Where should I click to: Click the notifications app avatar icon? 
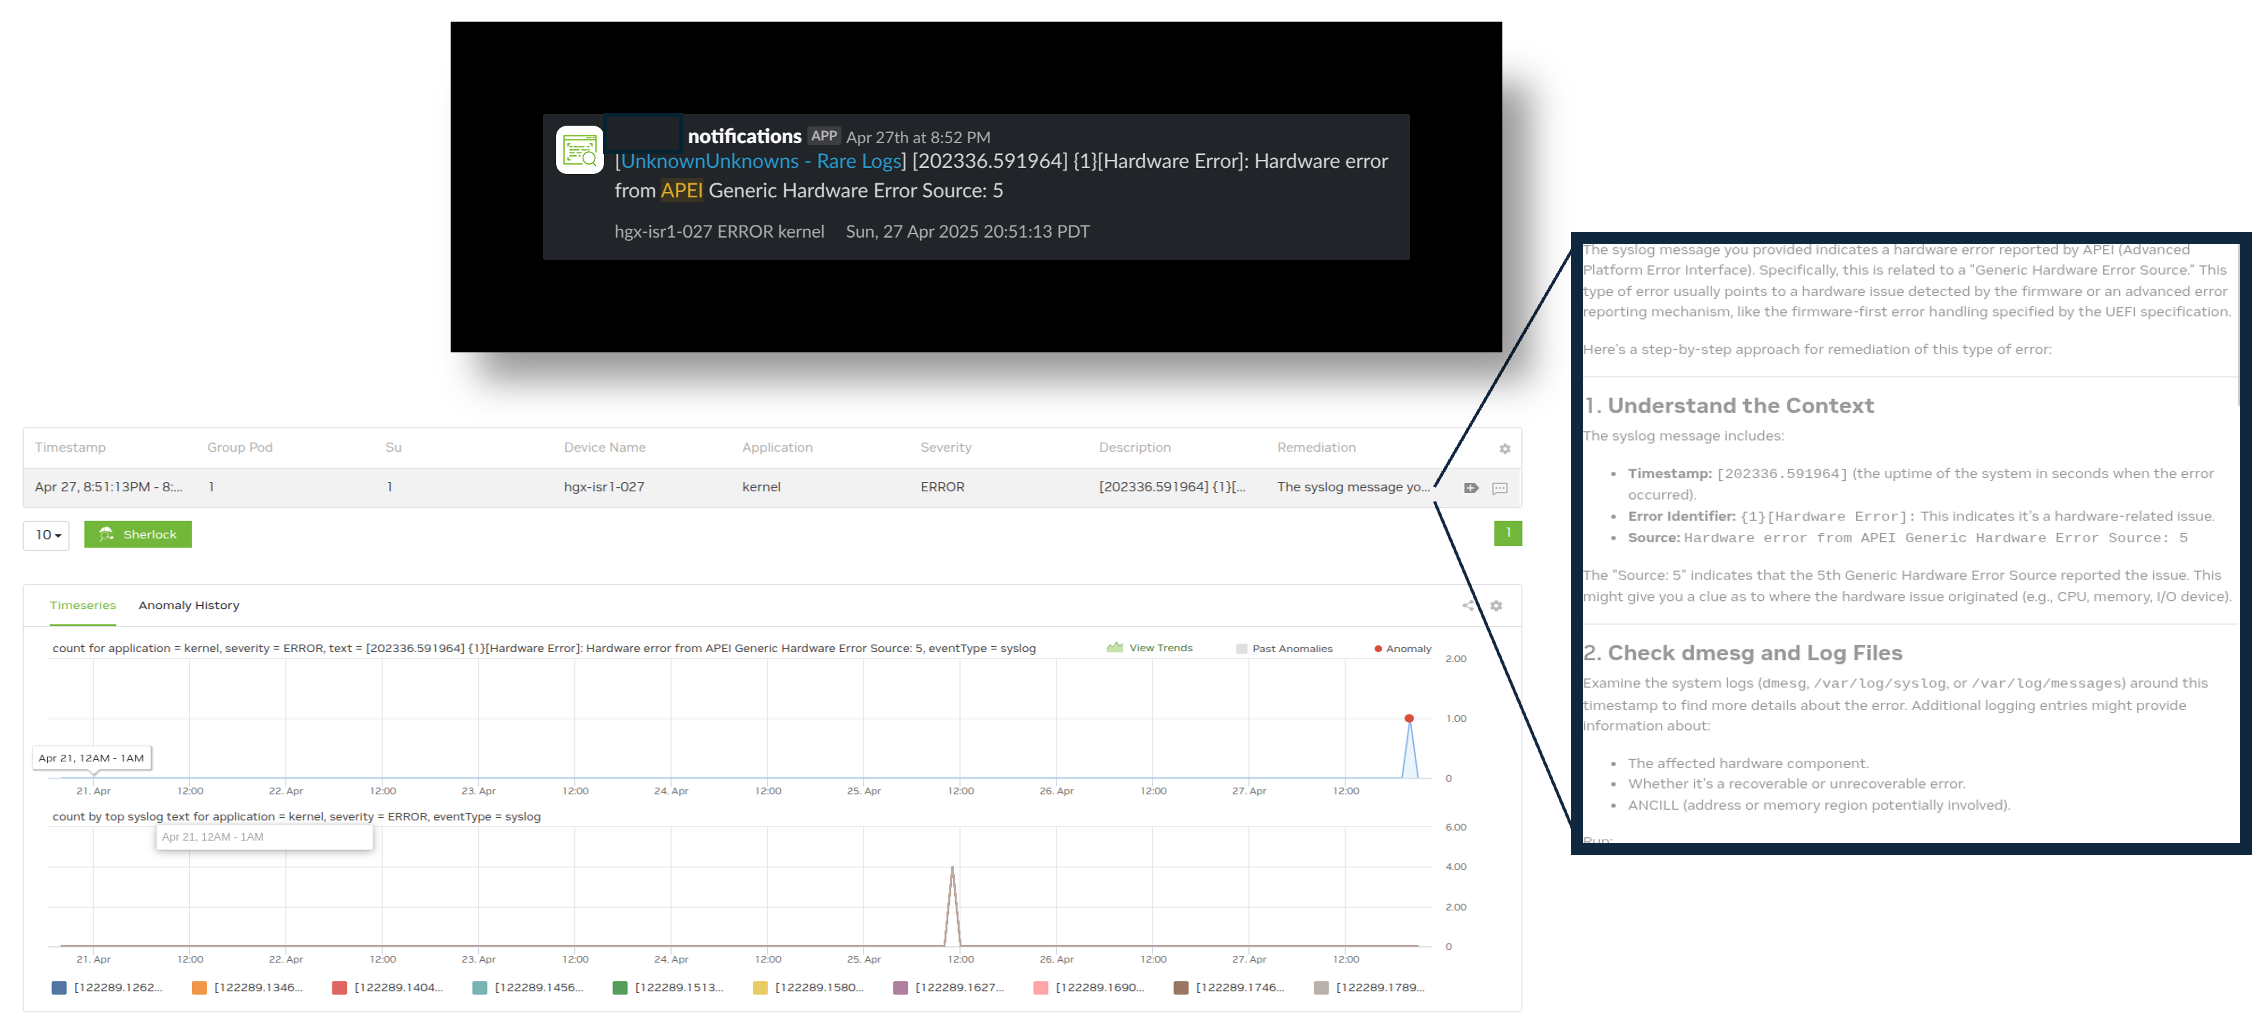[580, 150]
